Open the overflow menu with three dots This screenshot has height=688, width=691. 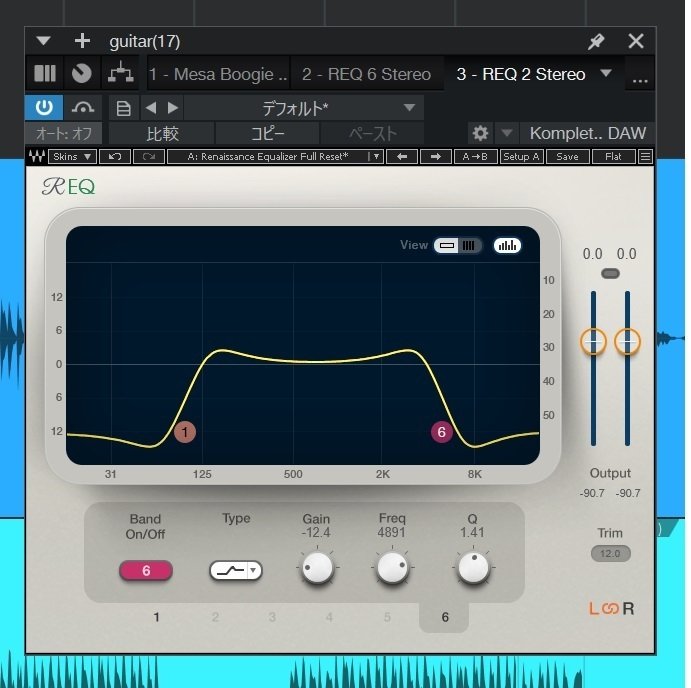pyautogui.click(x=639, y=80)
